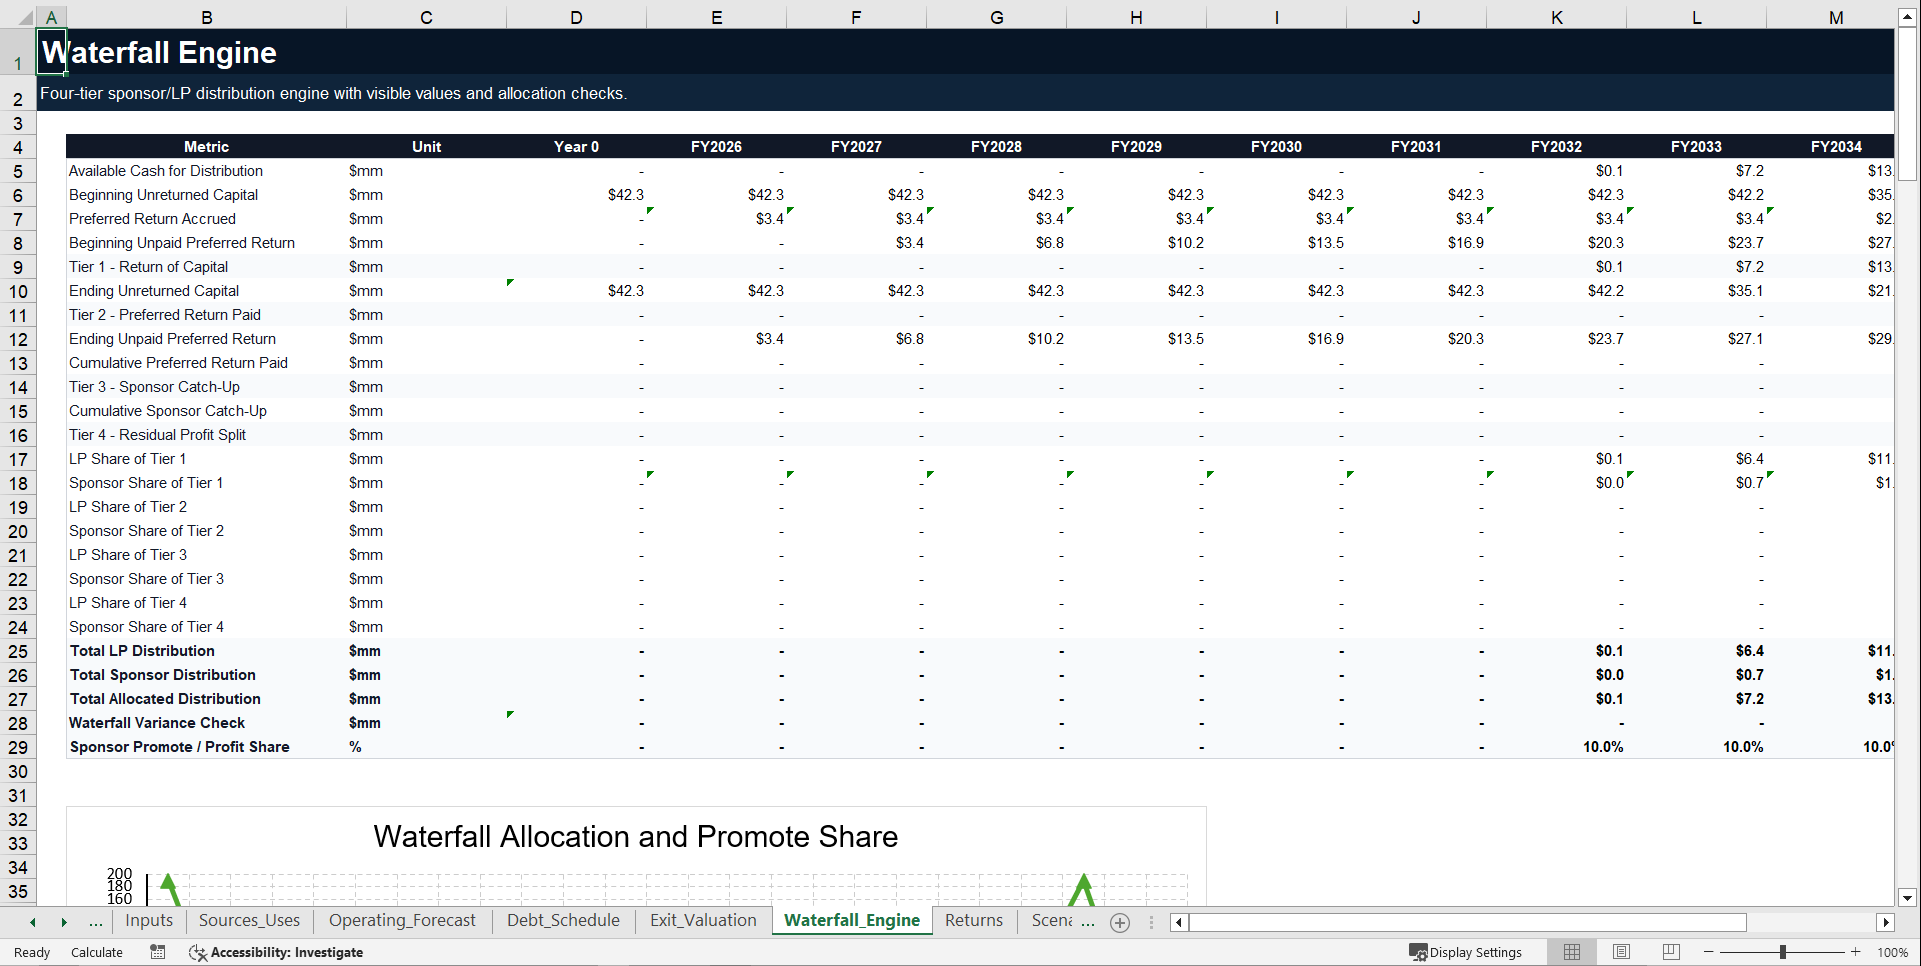Click horizontal scrollbar left arrow
1921x966 pixels.
(1180, 922)
